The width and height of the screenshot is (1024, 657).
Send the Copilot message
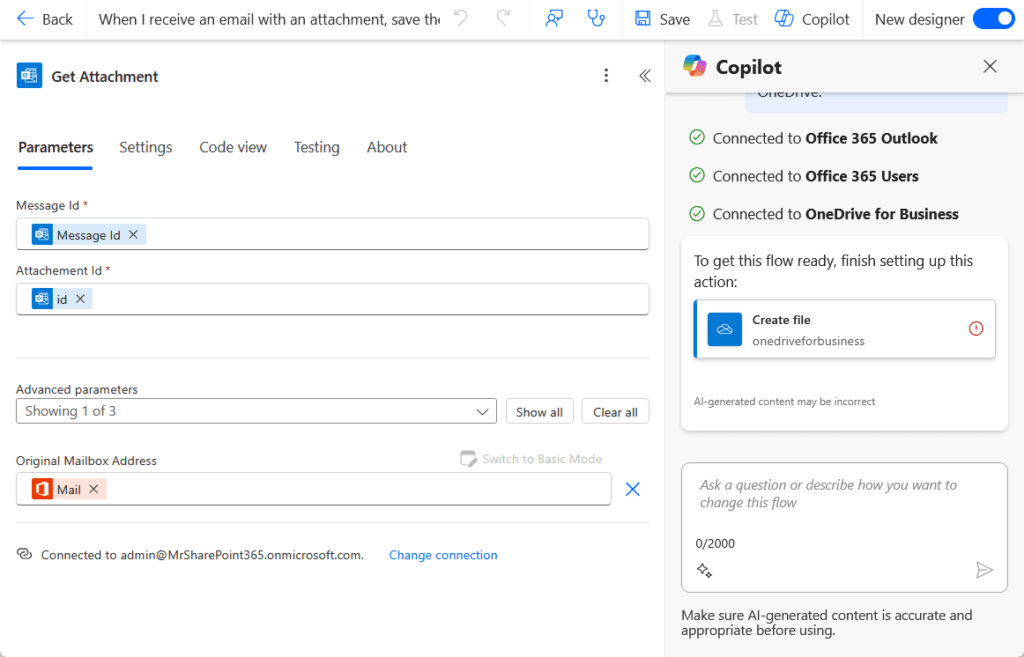pos(984,570)
